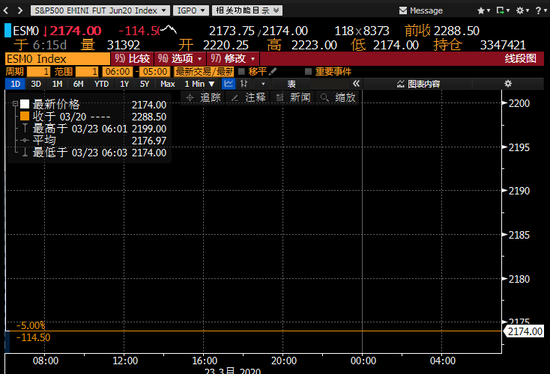The image size is (550, 374).
Task: Switch to the 3D range tab
Action: 36,84
